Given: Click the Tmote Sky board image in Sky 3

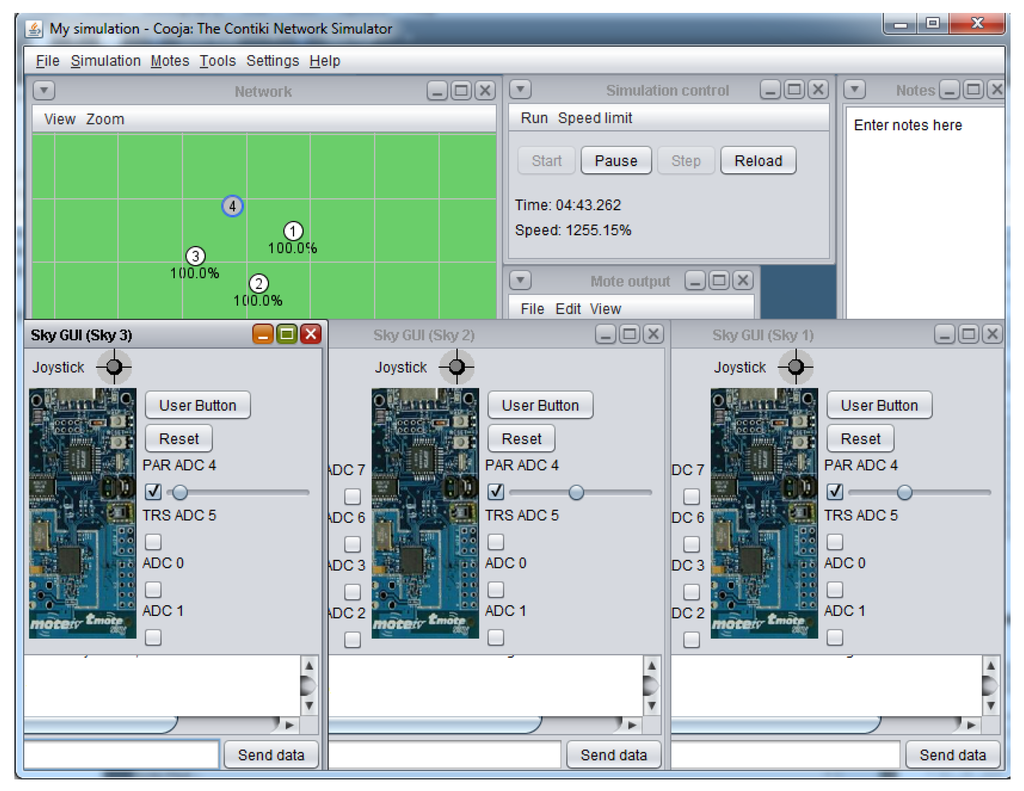Looking at the screenshot, I should 83,513.
